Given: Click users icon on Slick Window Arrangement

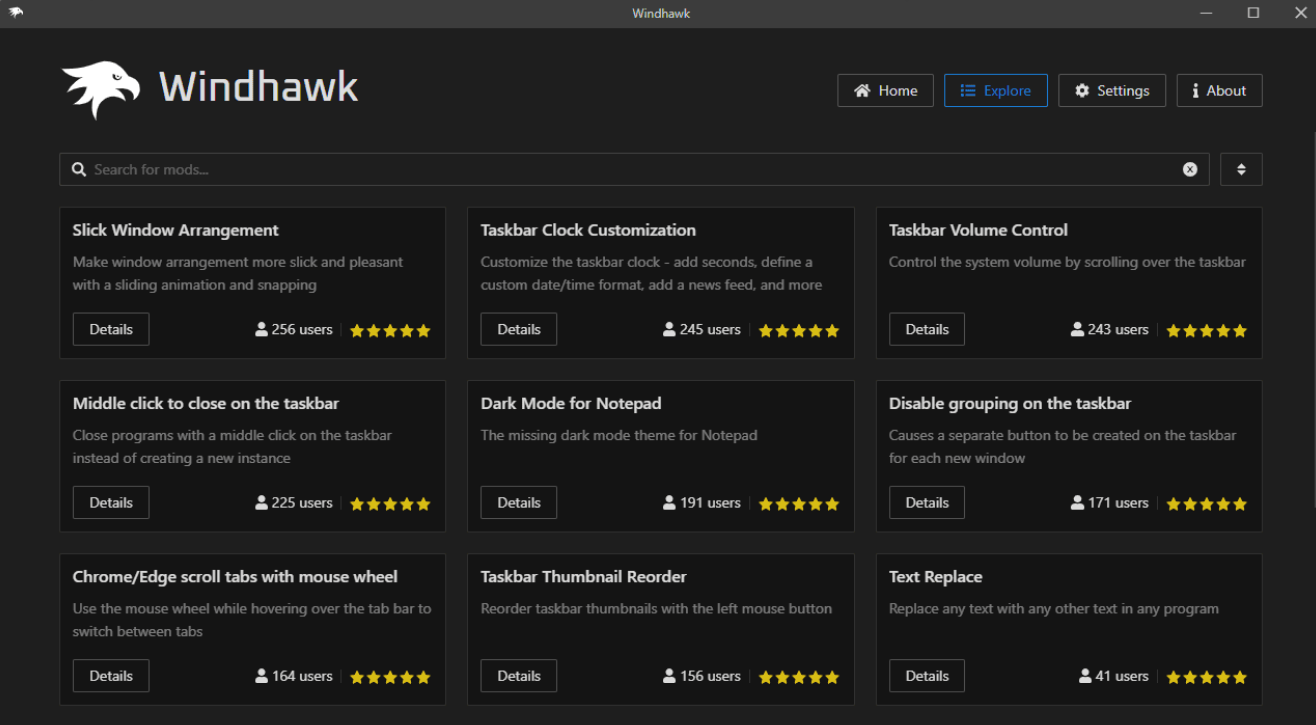Looking at the screenshot, I should point(262,329).
